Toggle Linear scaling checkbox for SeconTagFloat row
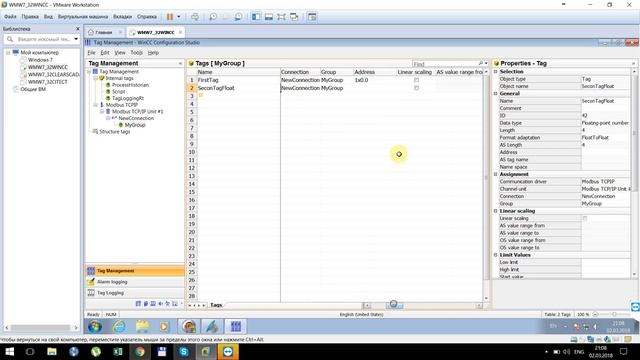The height and width of the screenshot is (360, 640). tap(416, 88)
